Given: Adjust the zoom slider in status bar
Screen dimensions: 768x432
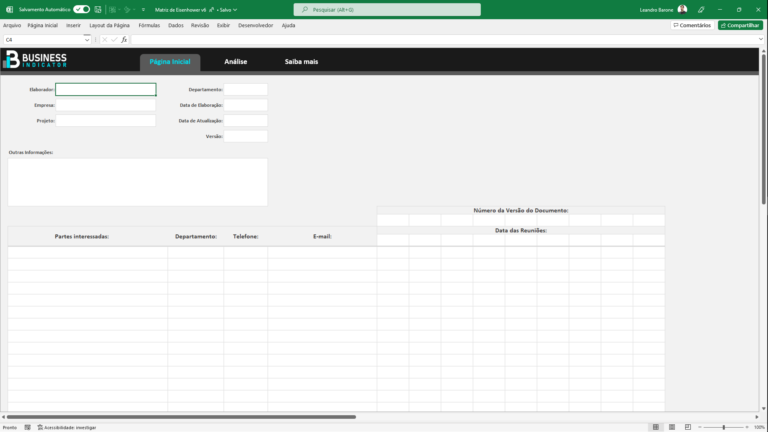Looking at the screenshot, I should (x=723, y=427).
